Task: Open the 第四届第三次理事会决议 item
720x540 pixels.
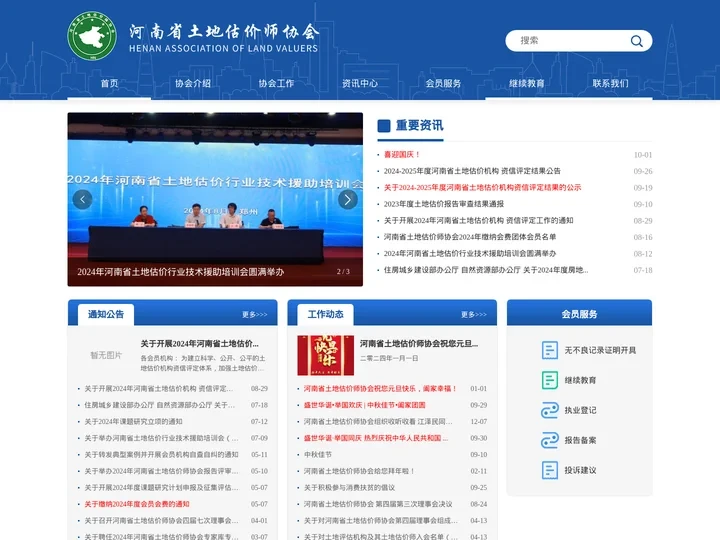Action: (378, 504)
